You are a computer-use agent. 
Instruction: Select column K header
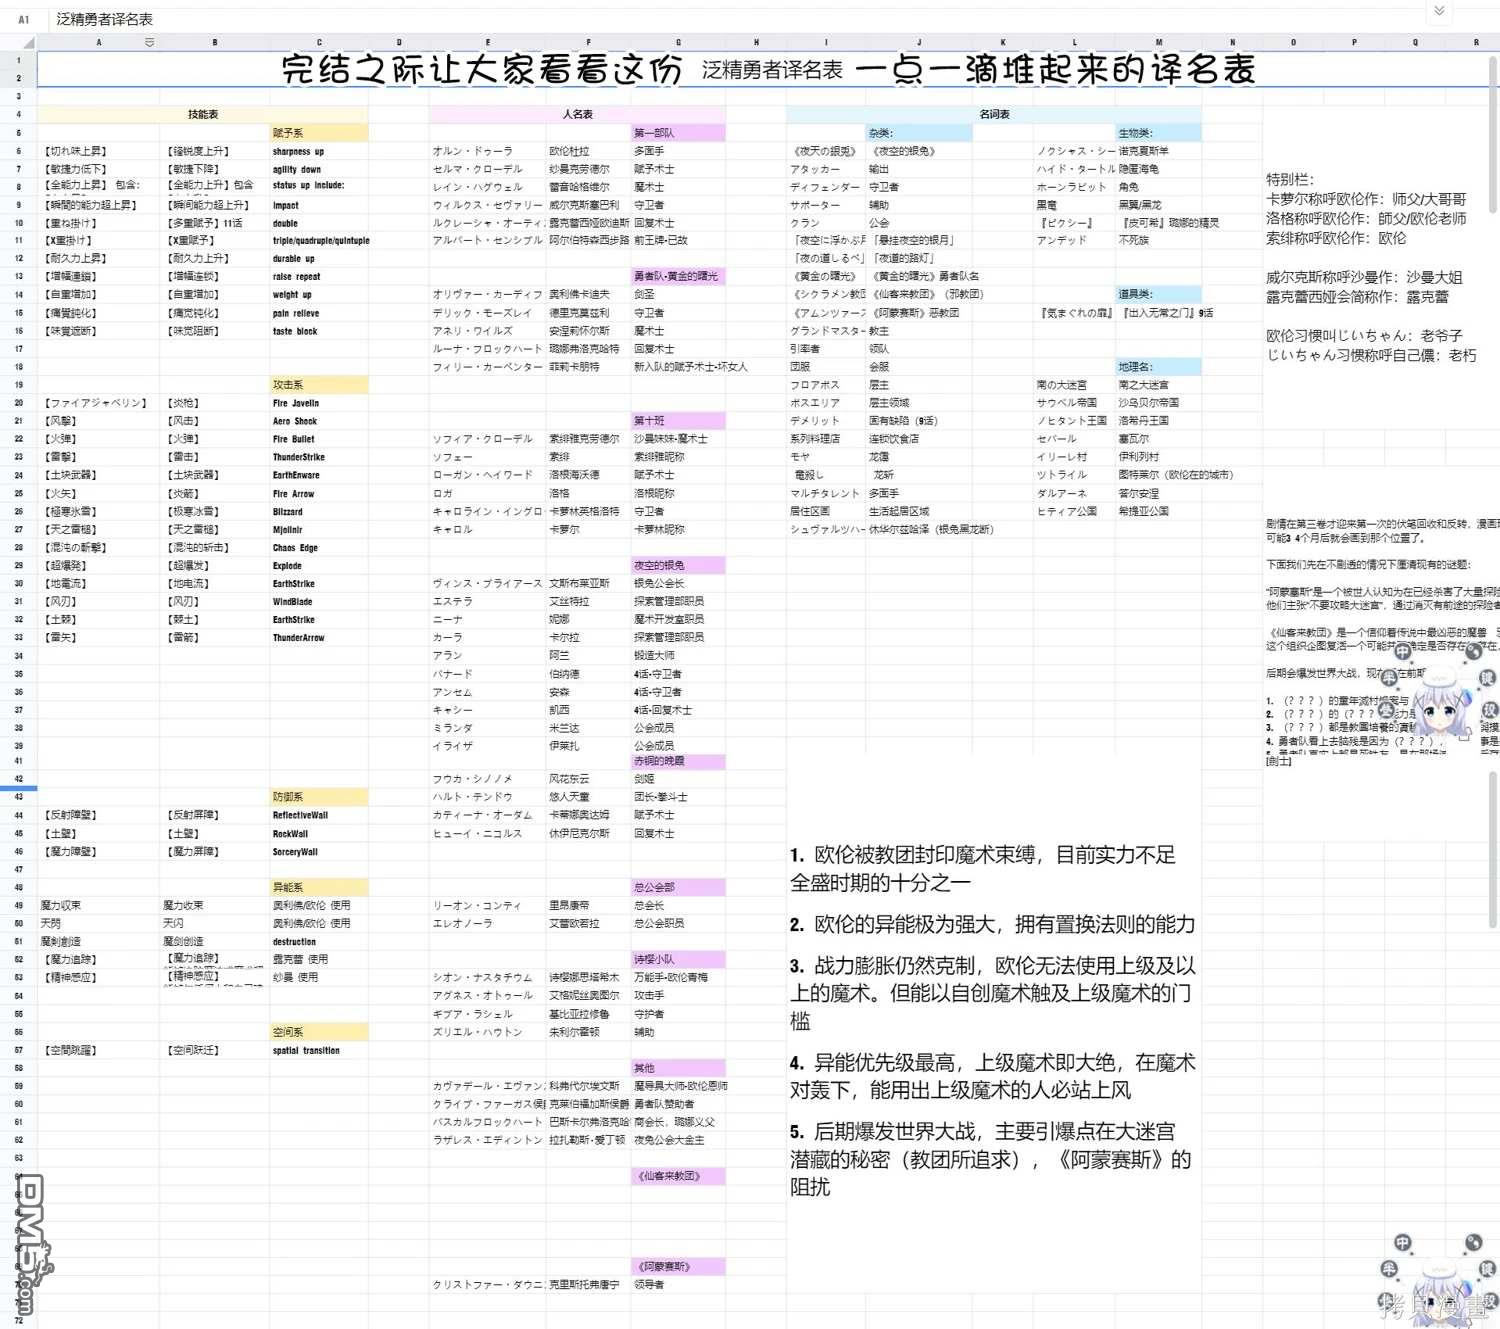pos(1003,42)
